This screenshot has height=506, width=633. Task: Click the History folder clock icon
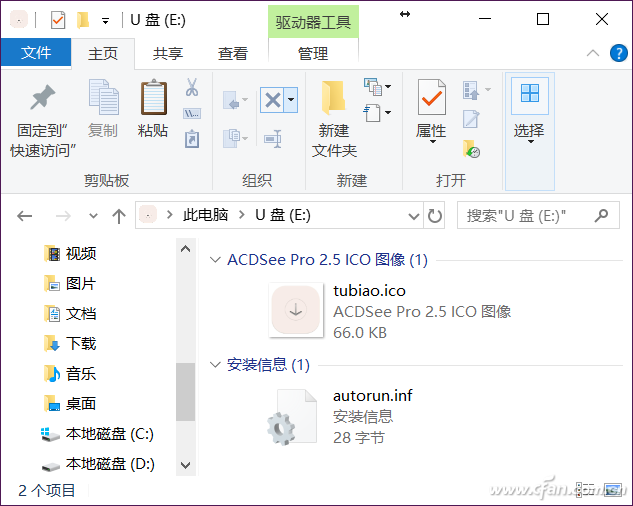[x=471, y=149]
